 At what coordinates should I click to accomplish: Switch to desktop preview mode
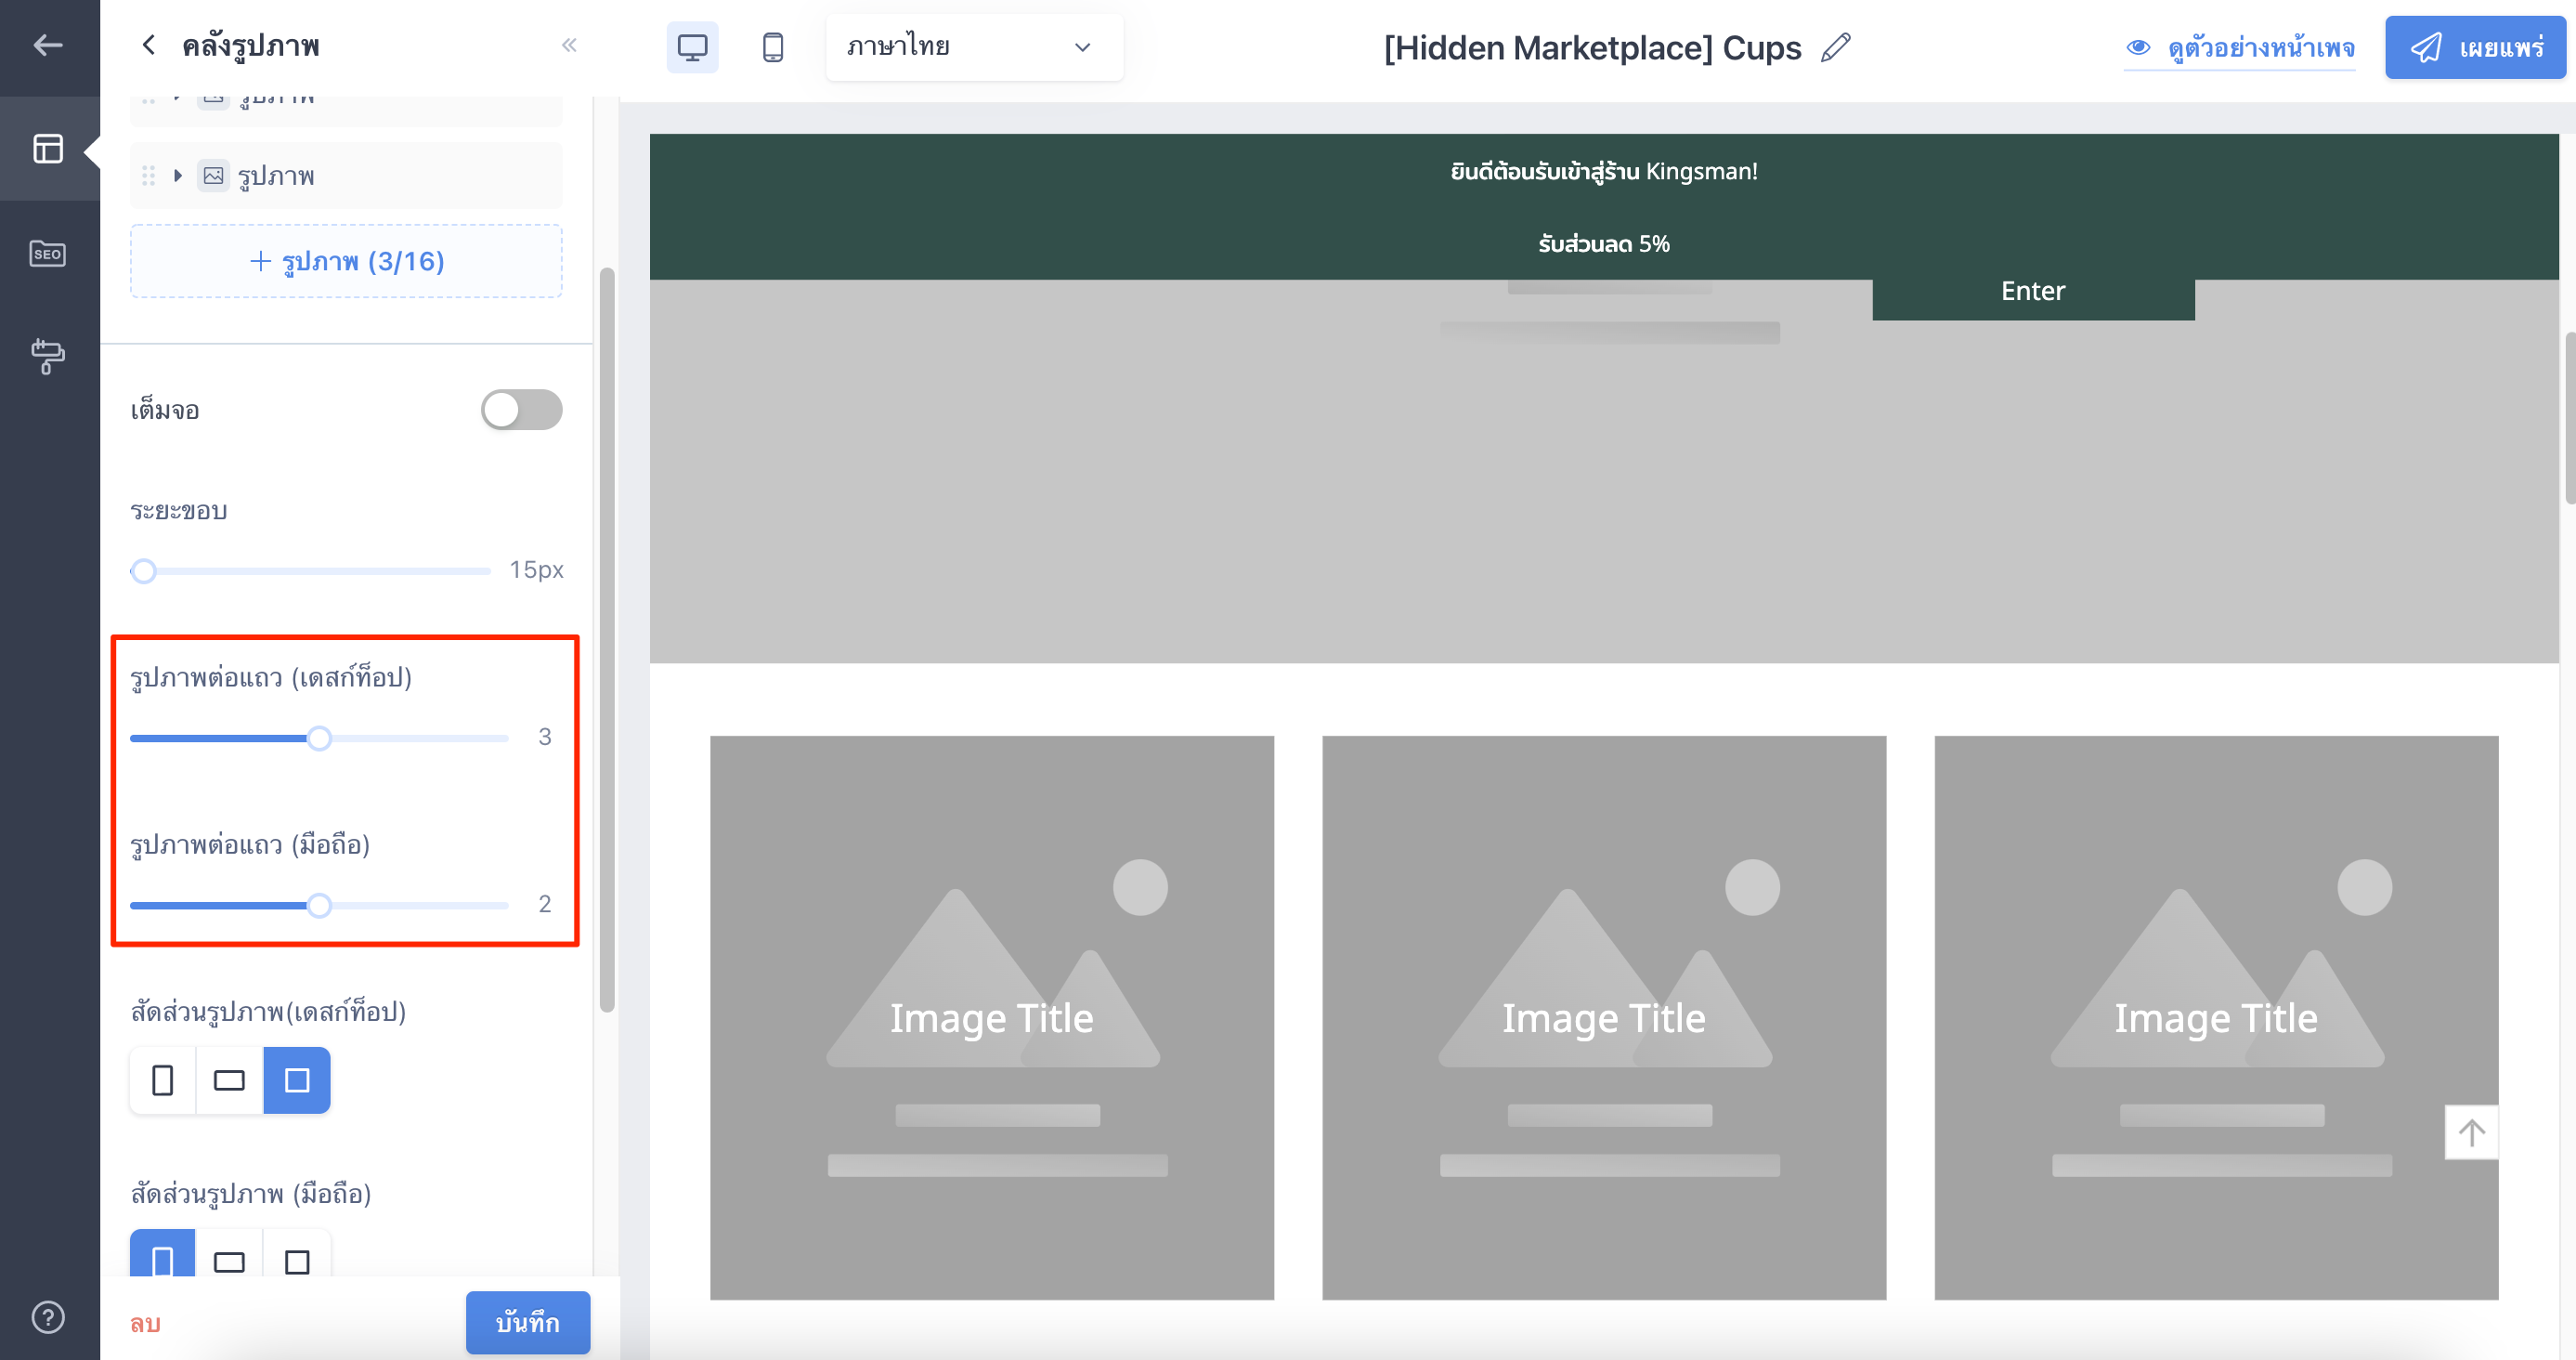(x=692, y=47)
